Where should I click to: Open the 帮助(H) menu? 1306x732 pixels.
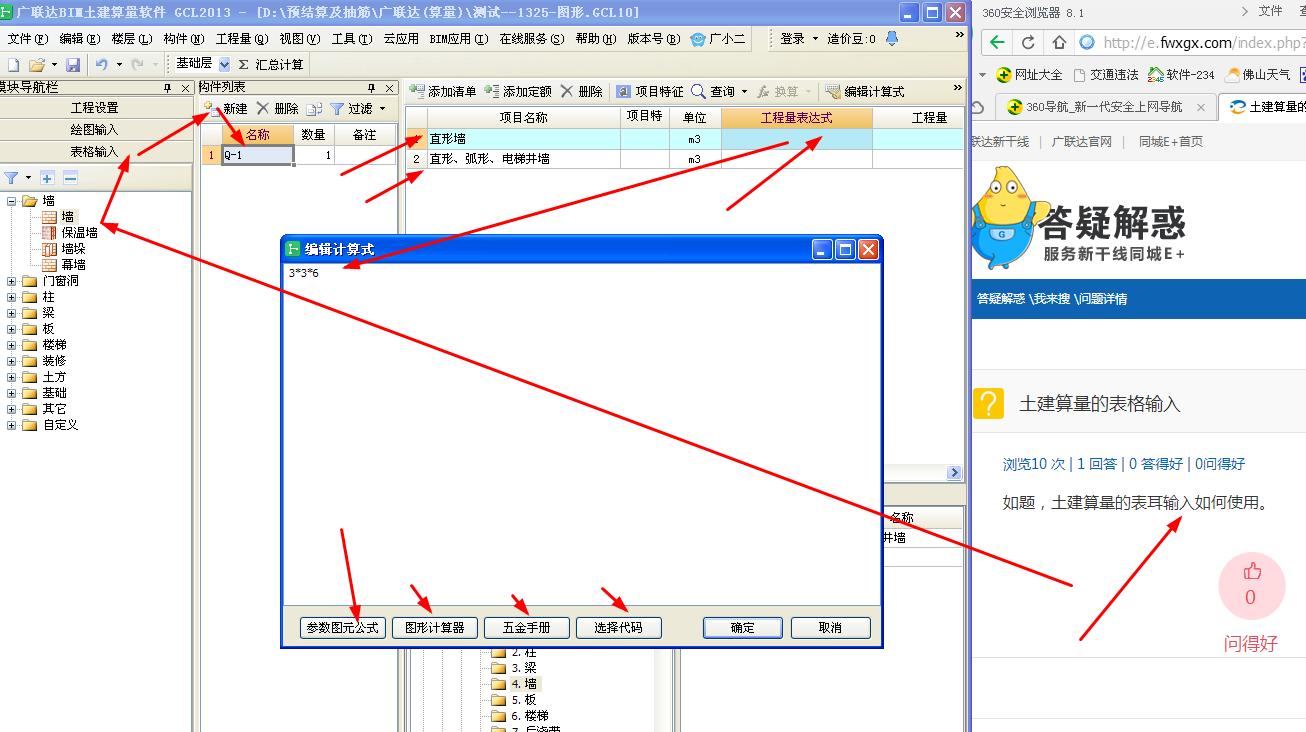(x=596, y=39)
